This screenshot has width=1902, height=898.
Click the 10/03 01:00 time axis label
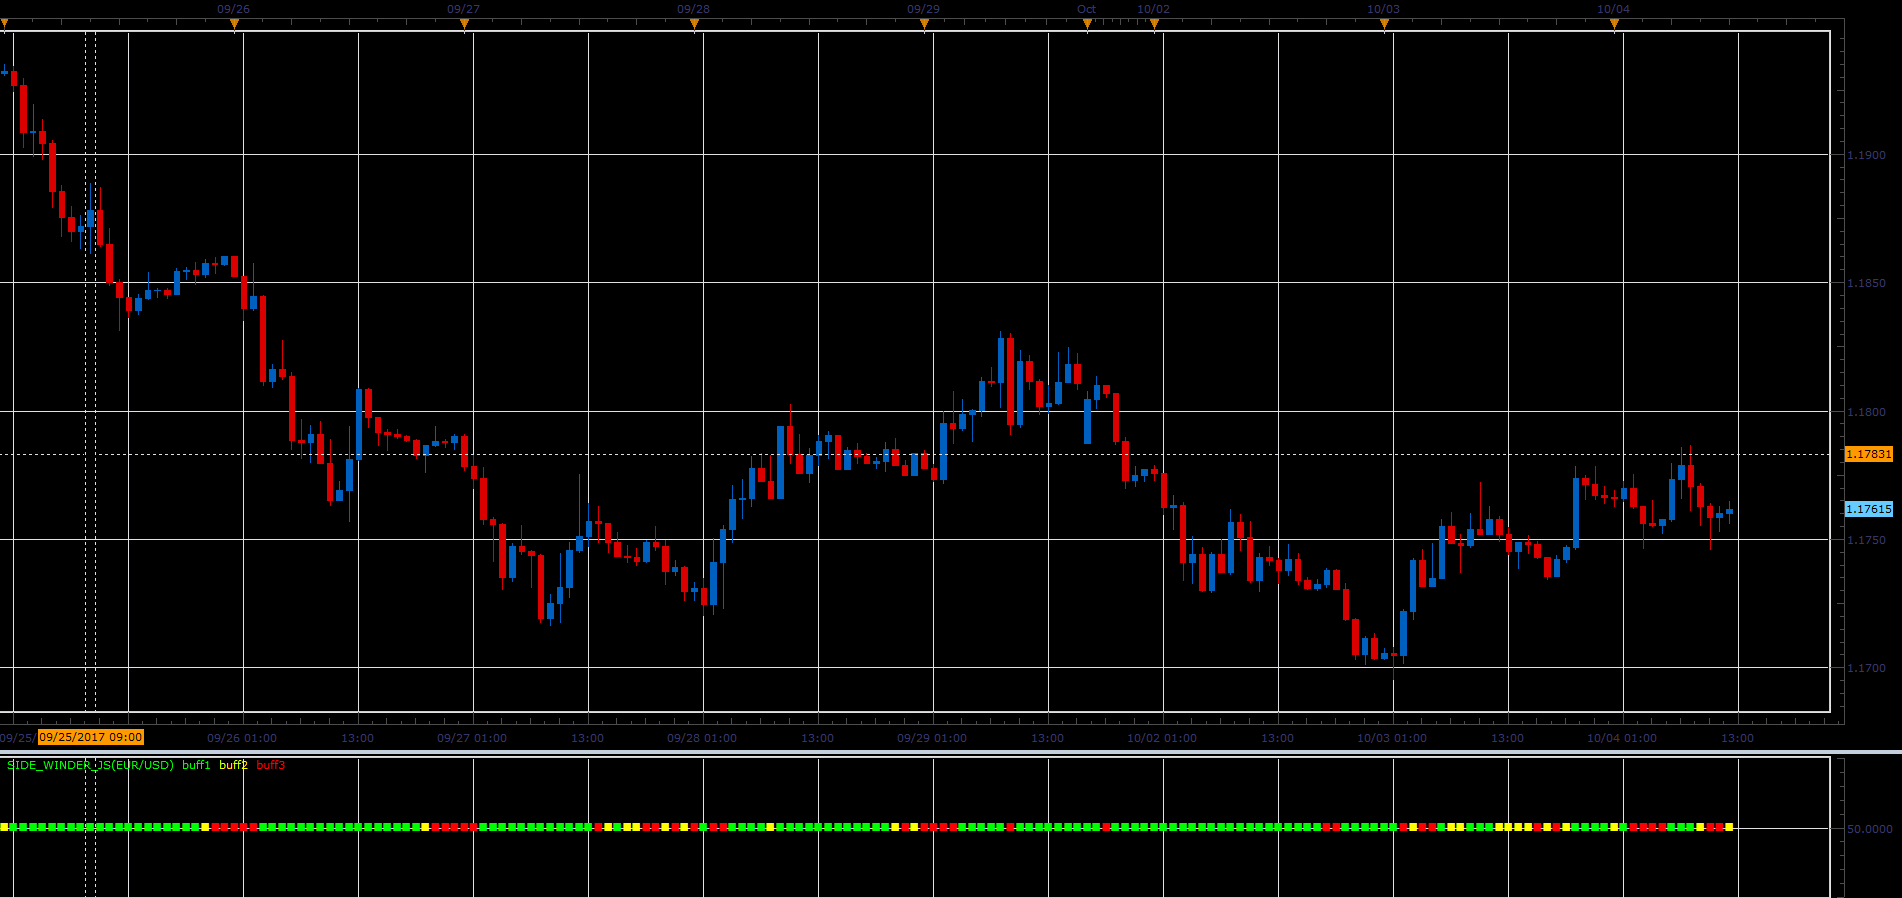click(1392, 738)
